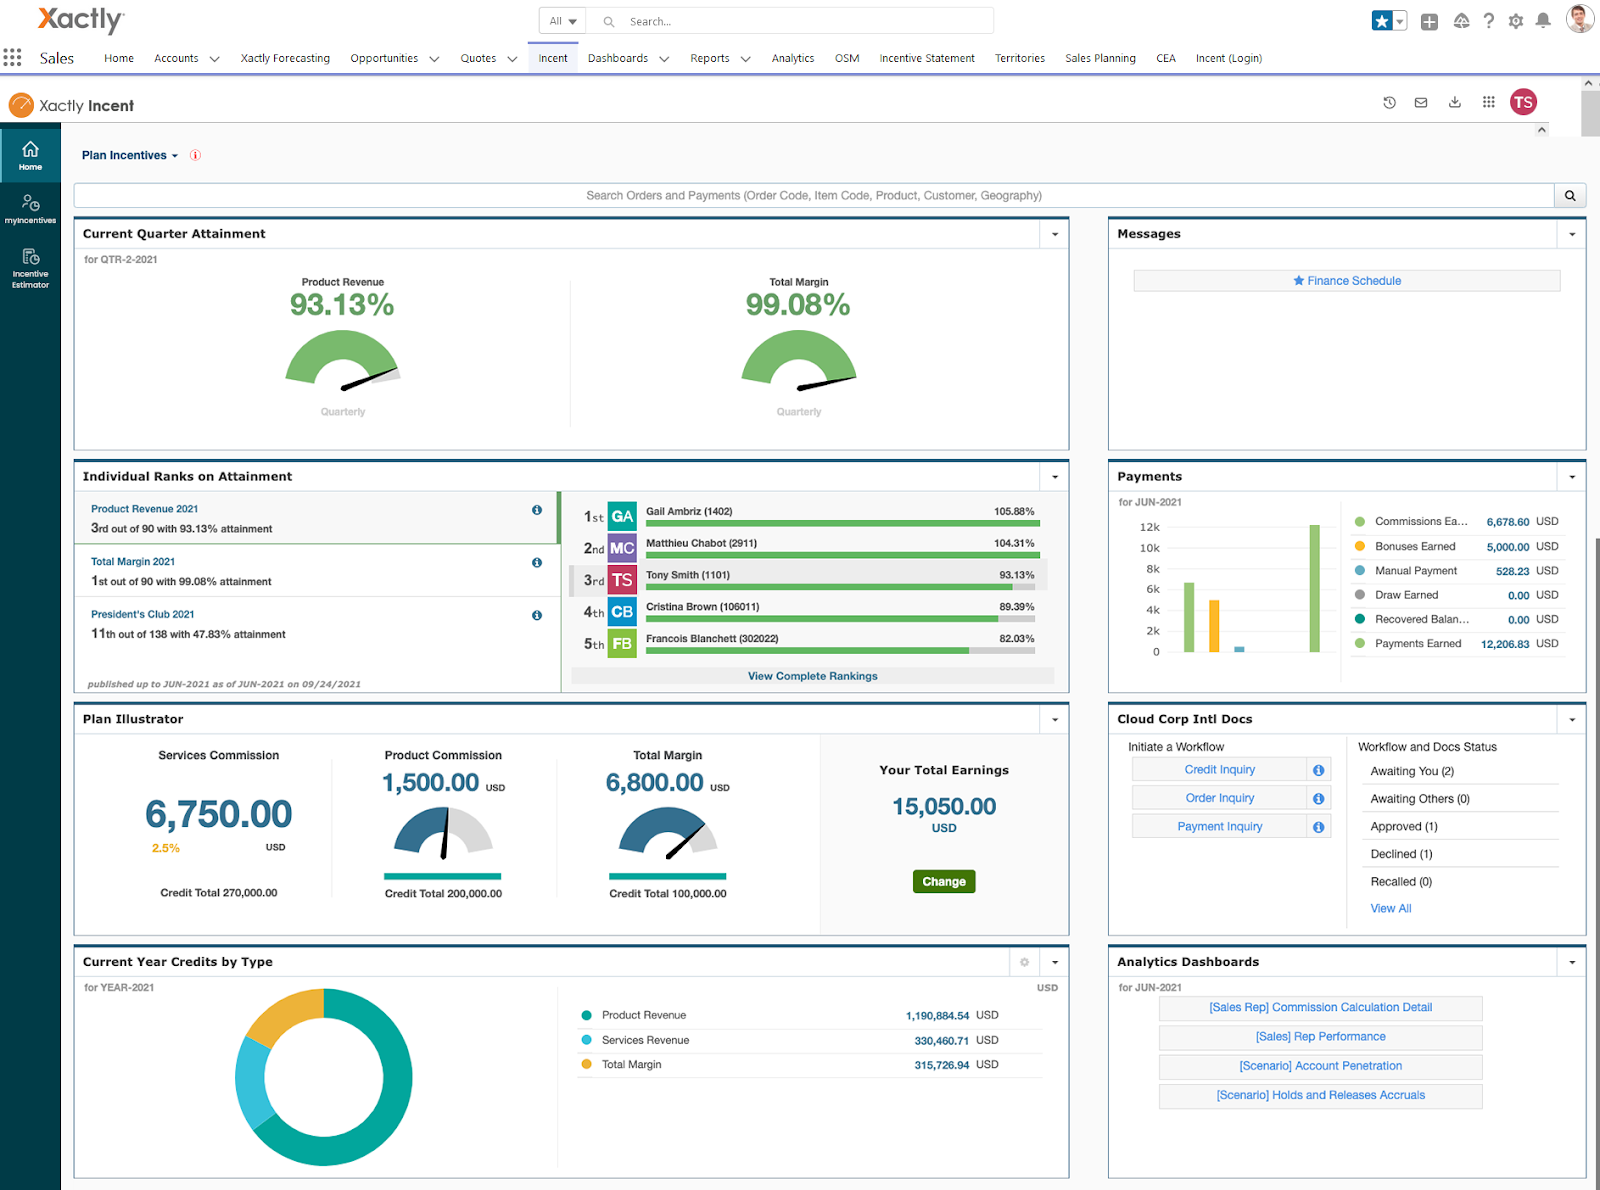Image resolution: width=1600 pixels, height=1190 pixels.
Task: Switch to the Dashboards tab
Action: pyautogui.click(x=617, y=58)
